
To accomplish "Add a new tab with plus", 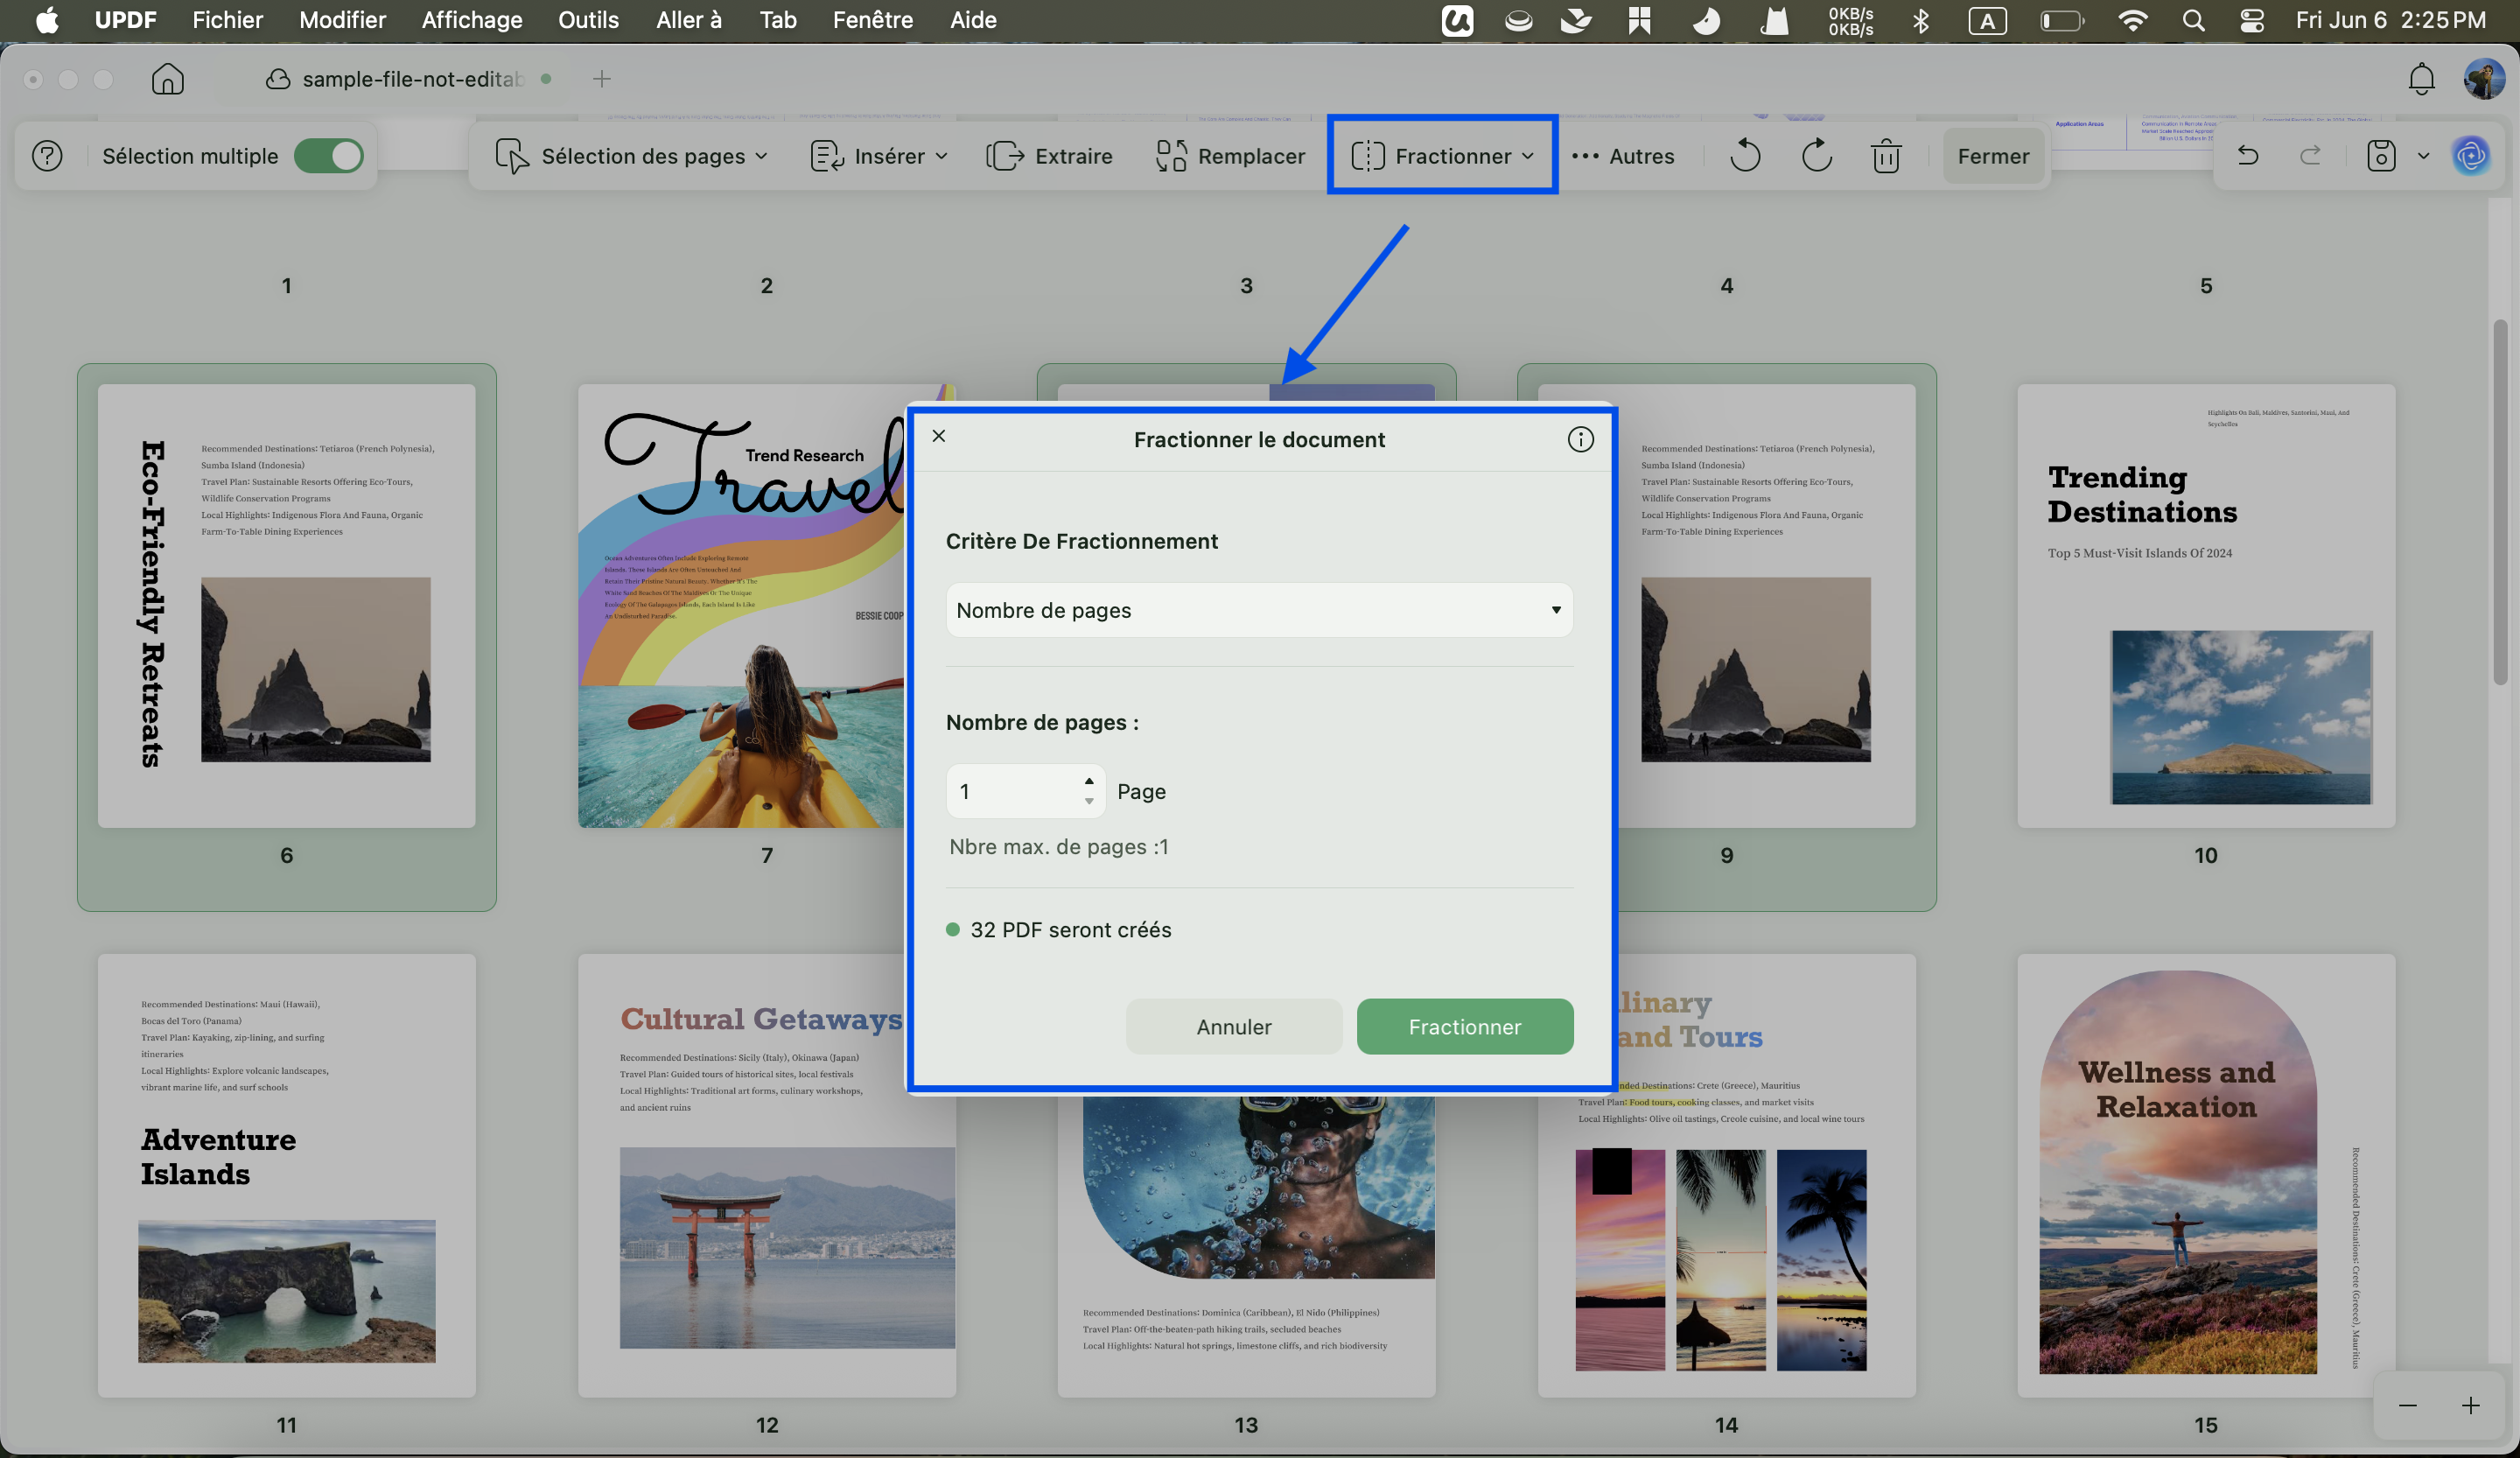I will [x=601, y=79].
